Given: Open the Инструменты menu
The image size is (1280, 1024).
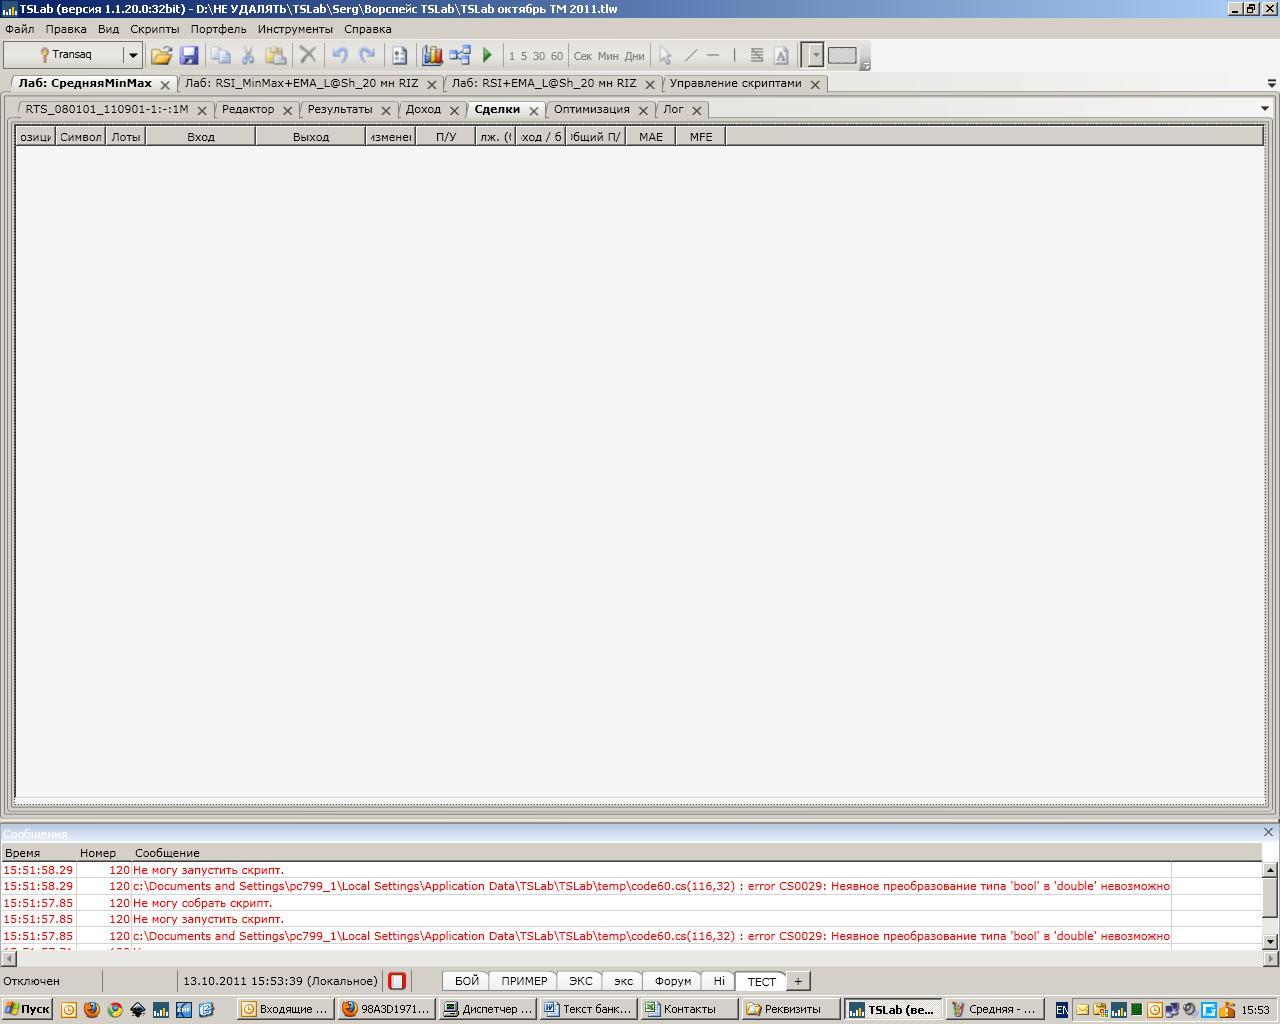Looking at the screenshot, I should pos(295,29).
